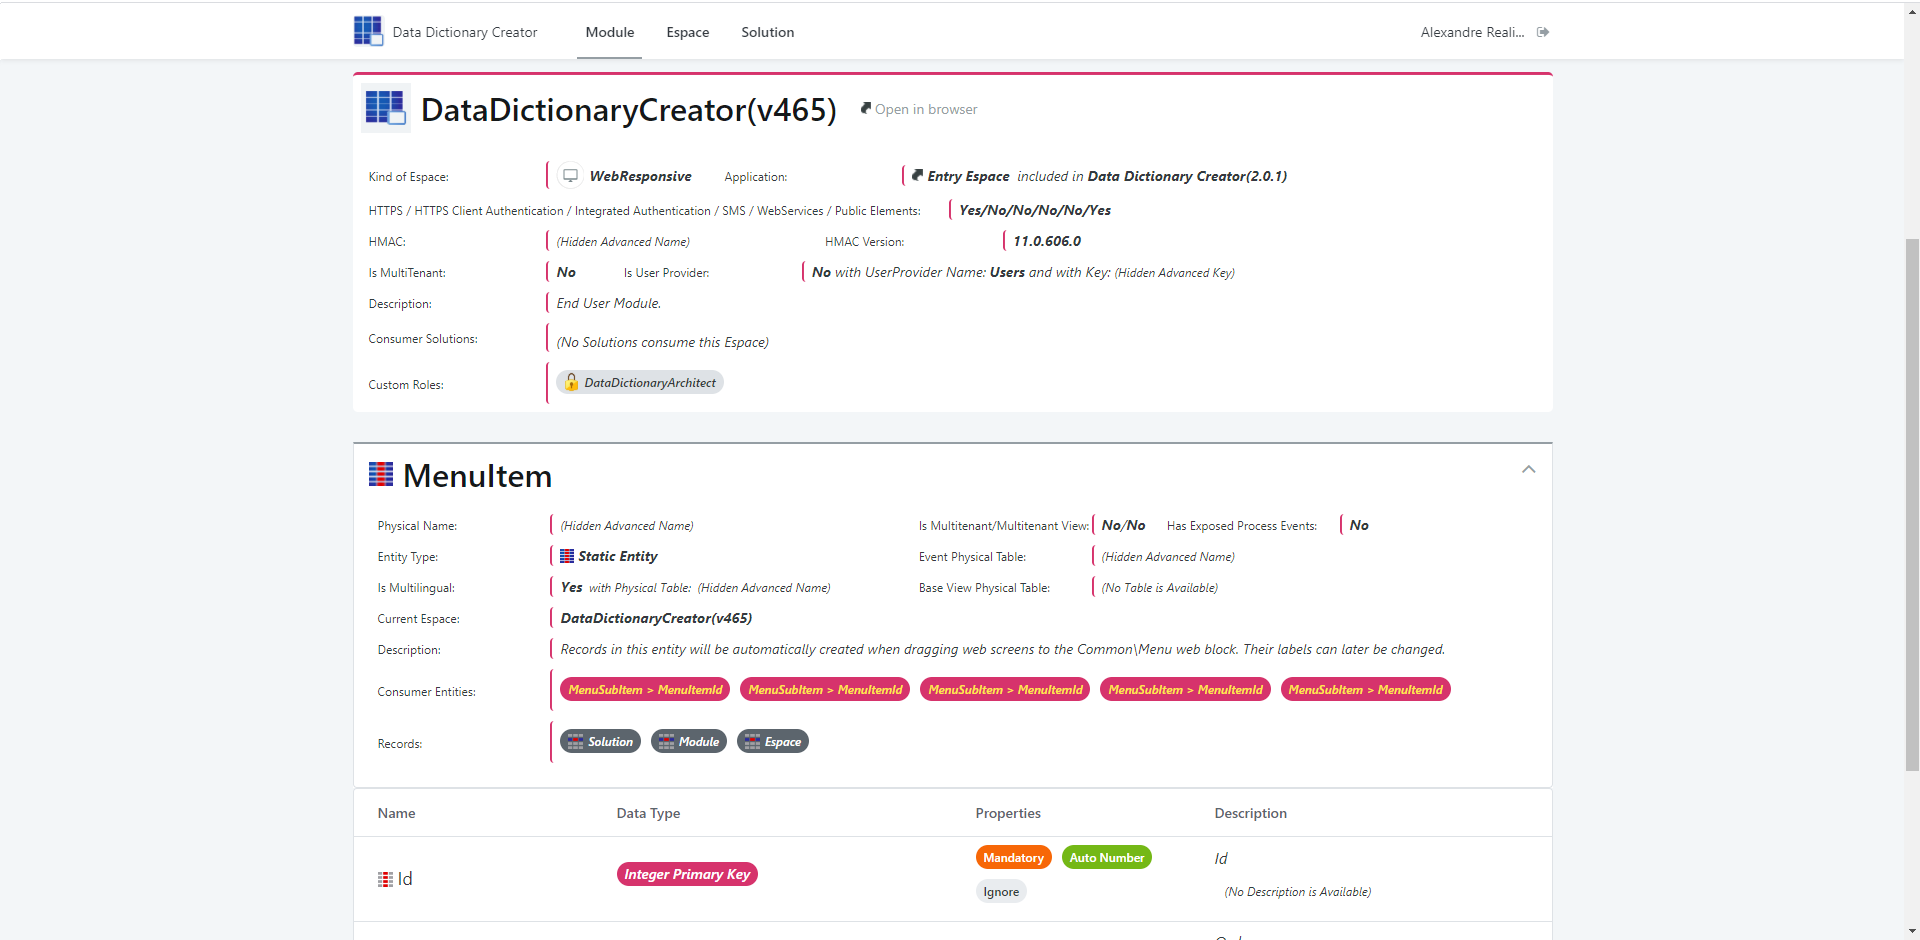This screenshot has width=1920, height=940.
Task: Click the sign-out icon beside Alexandre Reali
Action: point(1543,31)
